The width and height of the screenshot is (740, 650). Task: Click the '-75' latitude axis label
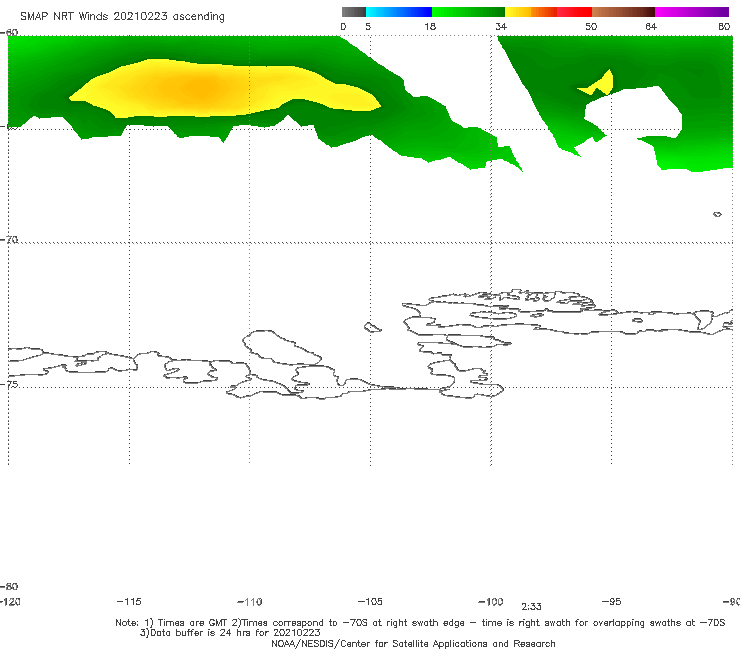click(9, 384)
